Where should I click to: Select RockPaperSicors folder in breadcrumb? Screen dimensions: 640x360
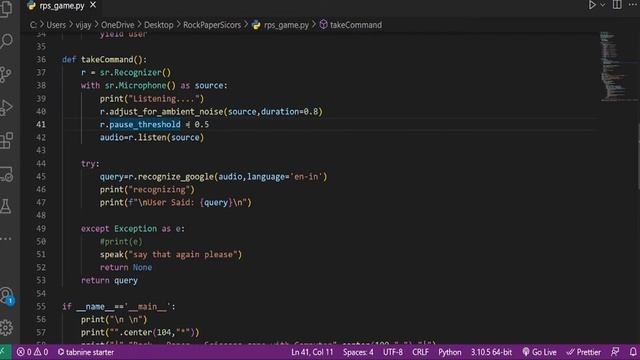coord(212,25)
